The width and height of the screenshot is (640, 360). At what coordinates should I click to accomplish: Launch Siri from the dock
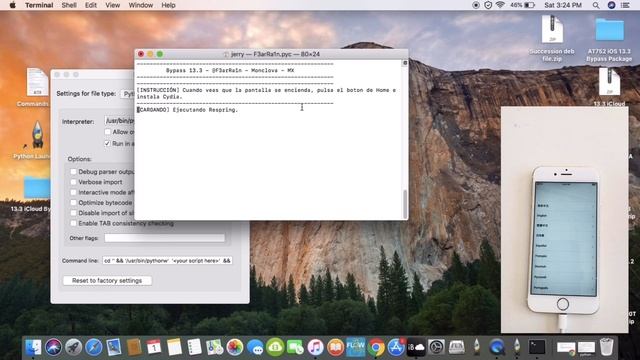(x=53, y=347)
